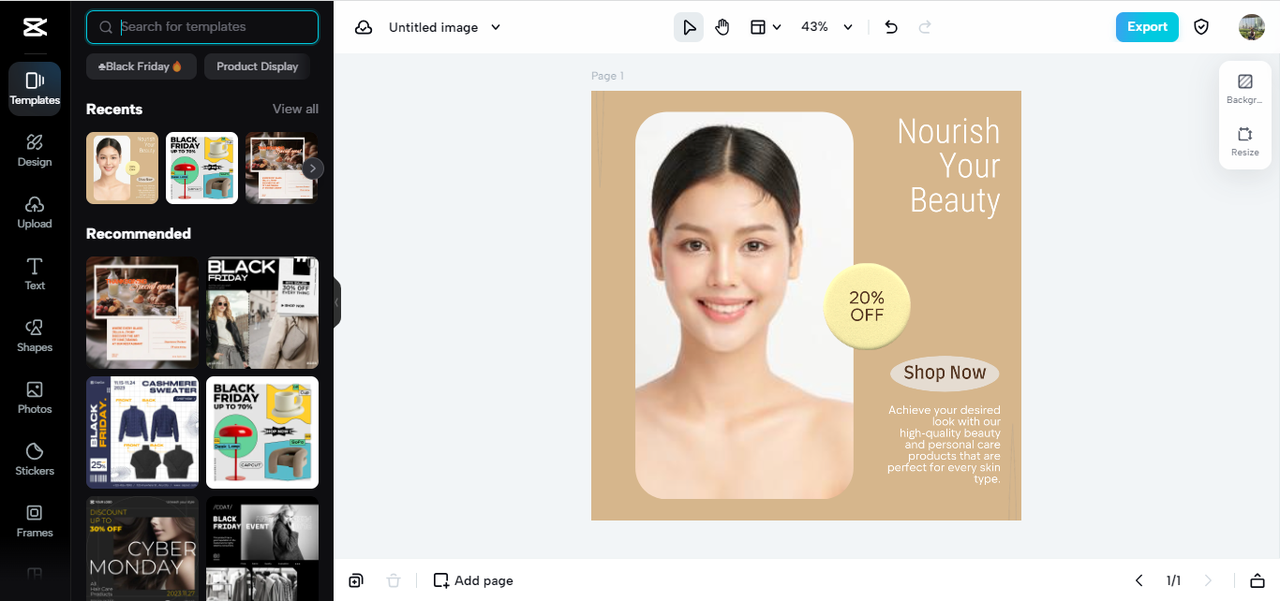Redo the last action

click(925, 27)
